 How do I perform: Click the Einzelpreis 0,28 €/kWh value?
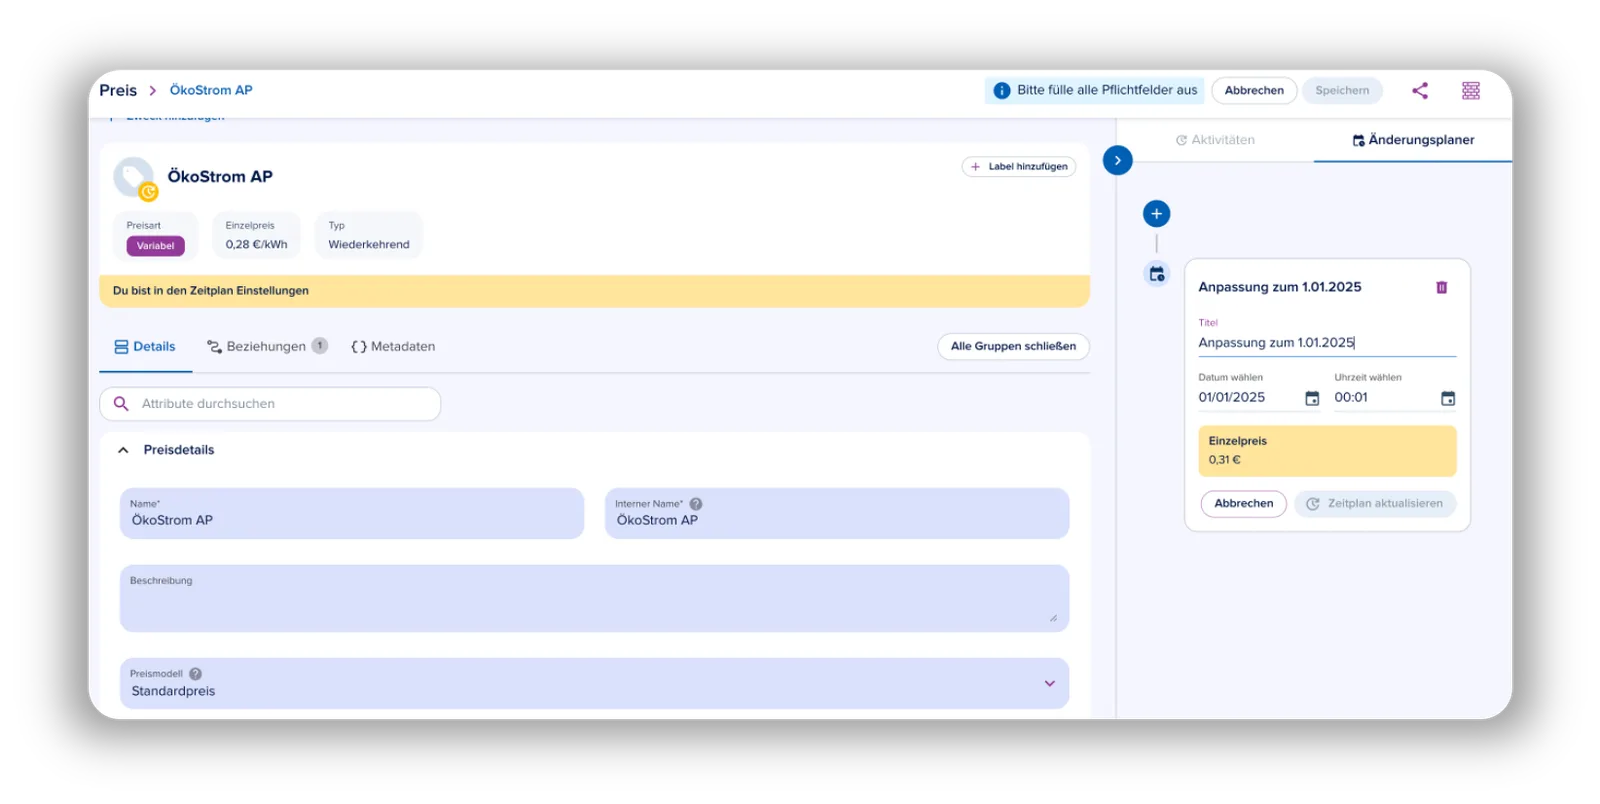(x=256, y=245)
